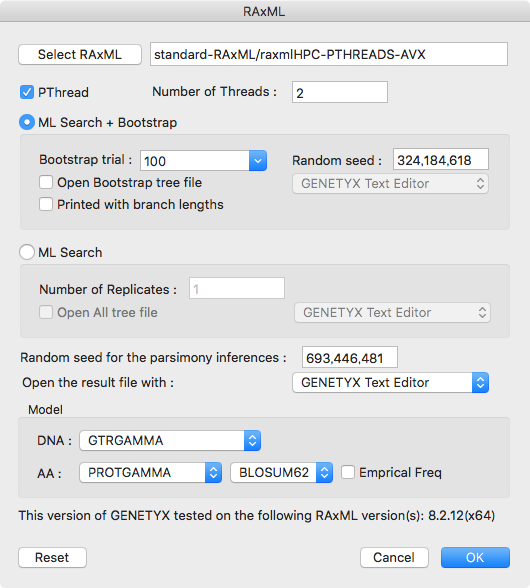Click the Reset button
The image size is (530, 588).
(53, 558)
